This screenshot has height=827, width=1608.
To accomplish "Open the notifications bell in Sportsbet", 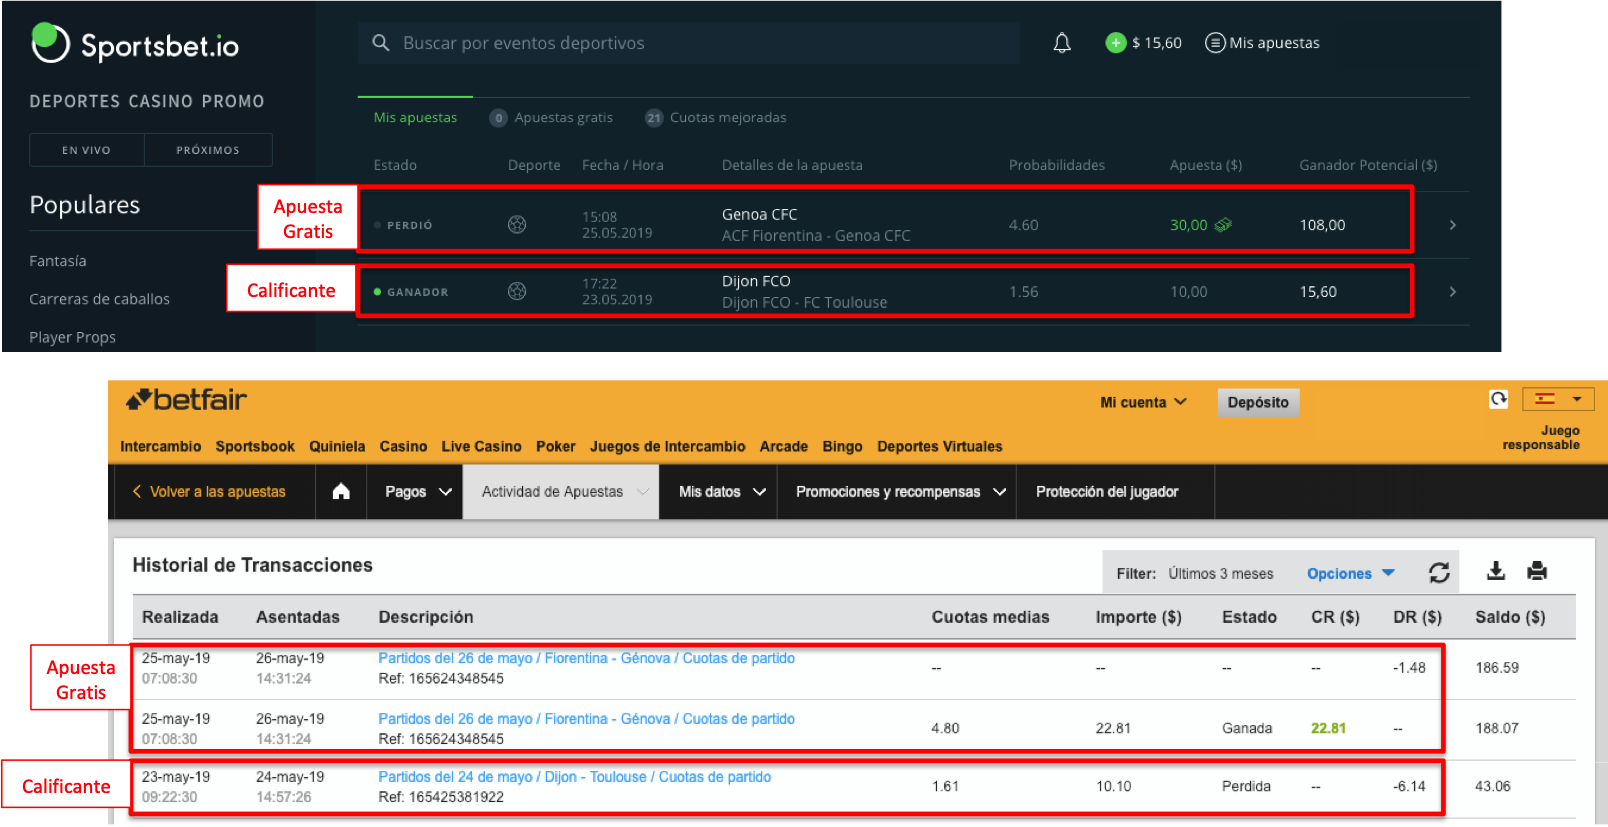I will (1062, 43).
